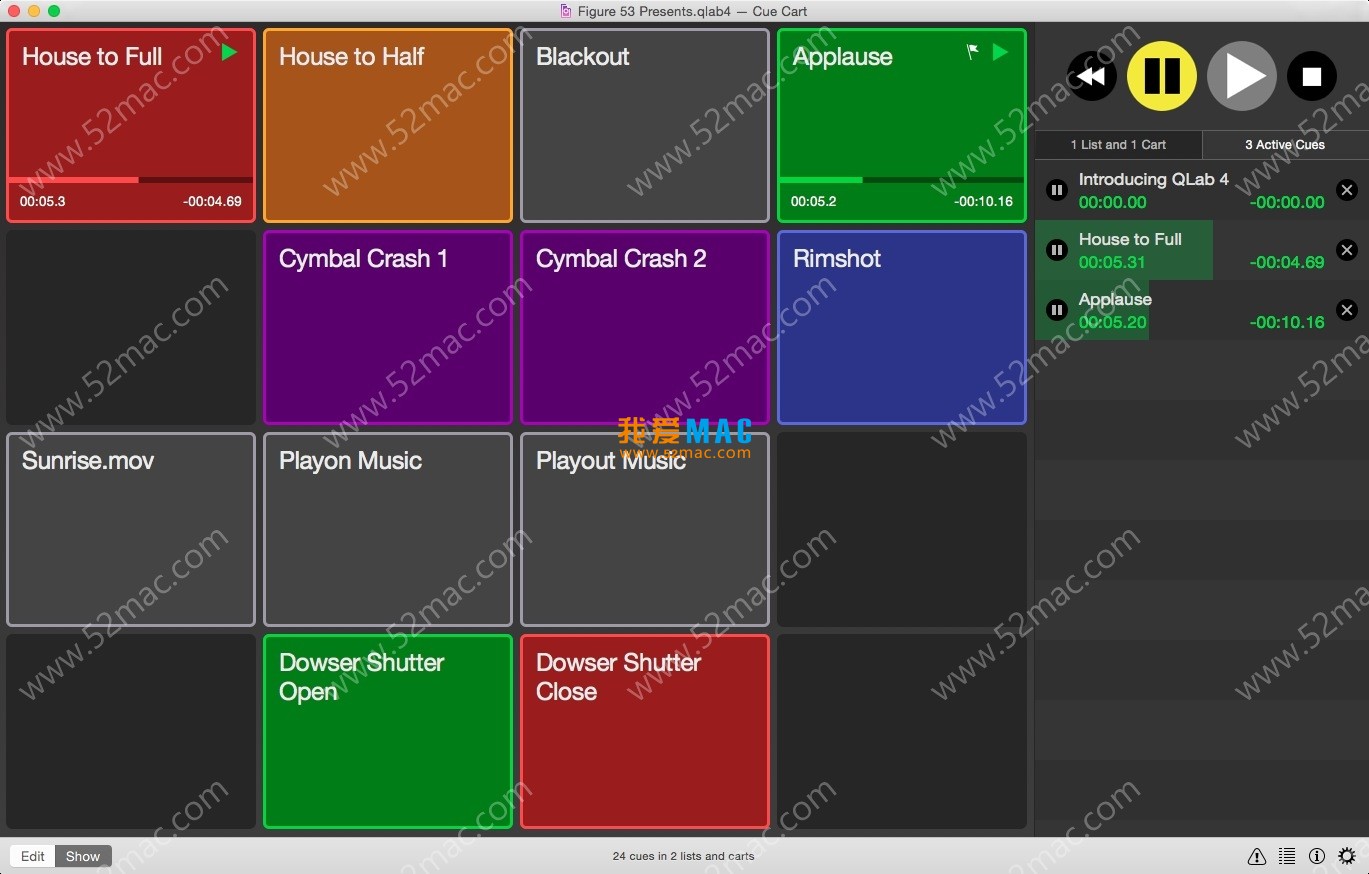Switch to Show mode
The width and height of the screenshot is (1369, 874).
coord(83,856)
